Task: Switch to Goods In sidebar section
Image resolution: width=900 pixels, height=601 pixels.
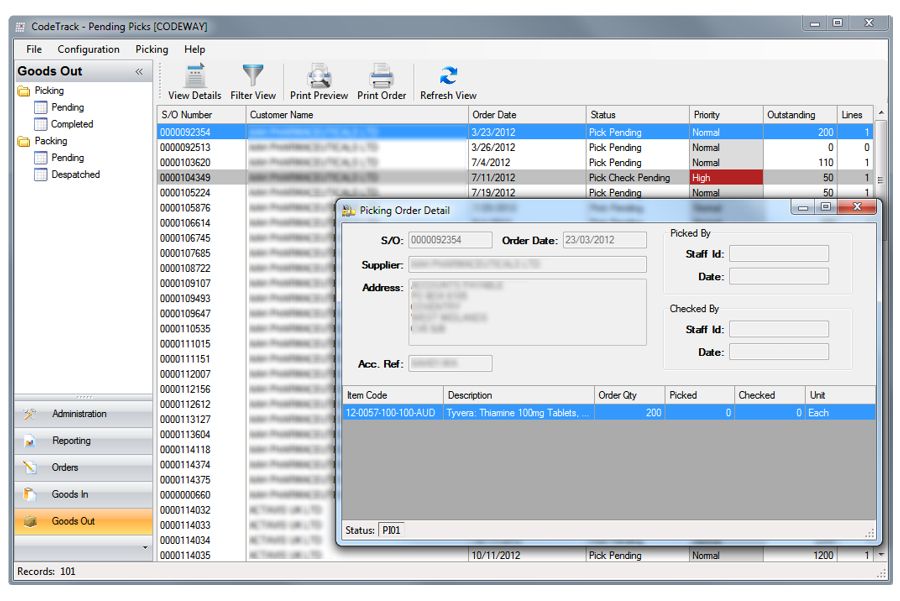Action: (70, 494)
